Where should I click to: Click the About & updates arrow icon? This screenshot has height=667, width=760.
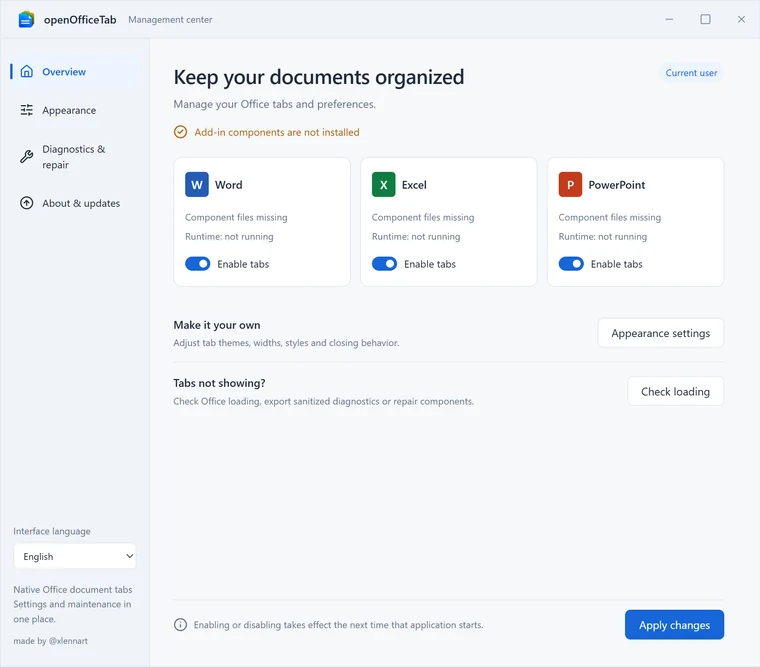click(x=27, y=203)
